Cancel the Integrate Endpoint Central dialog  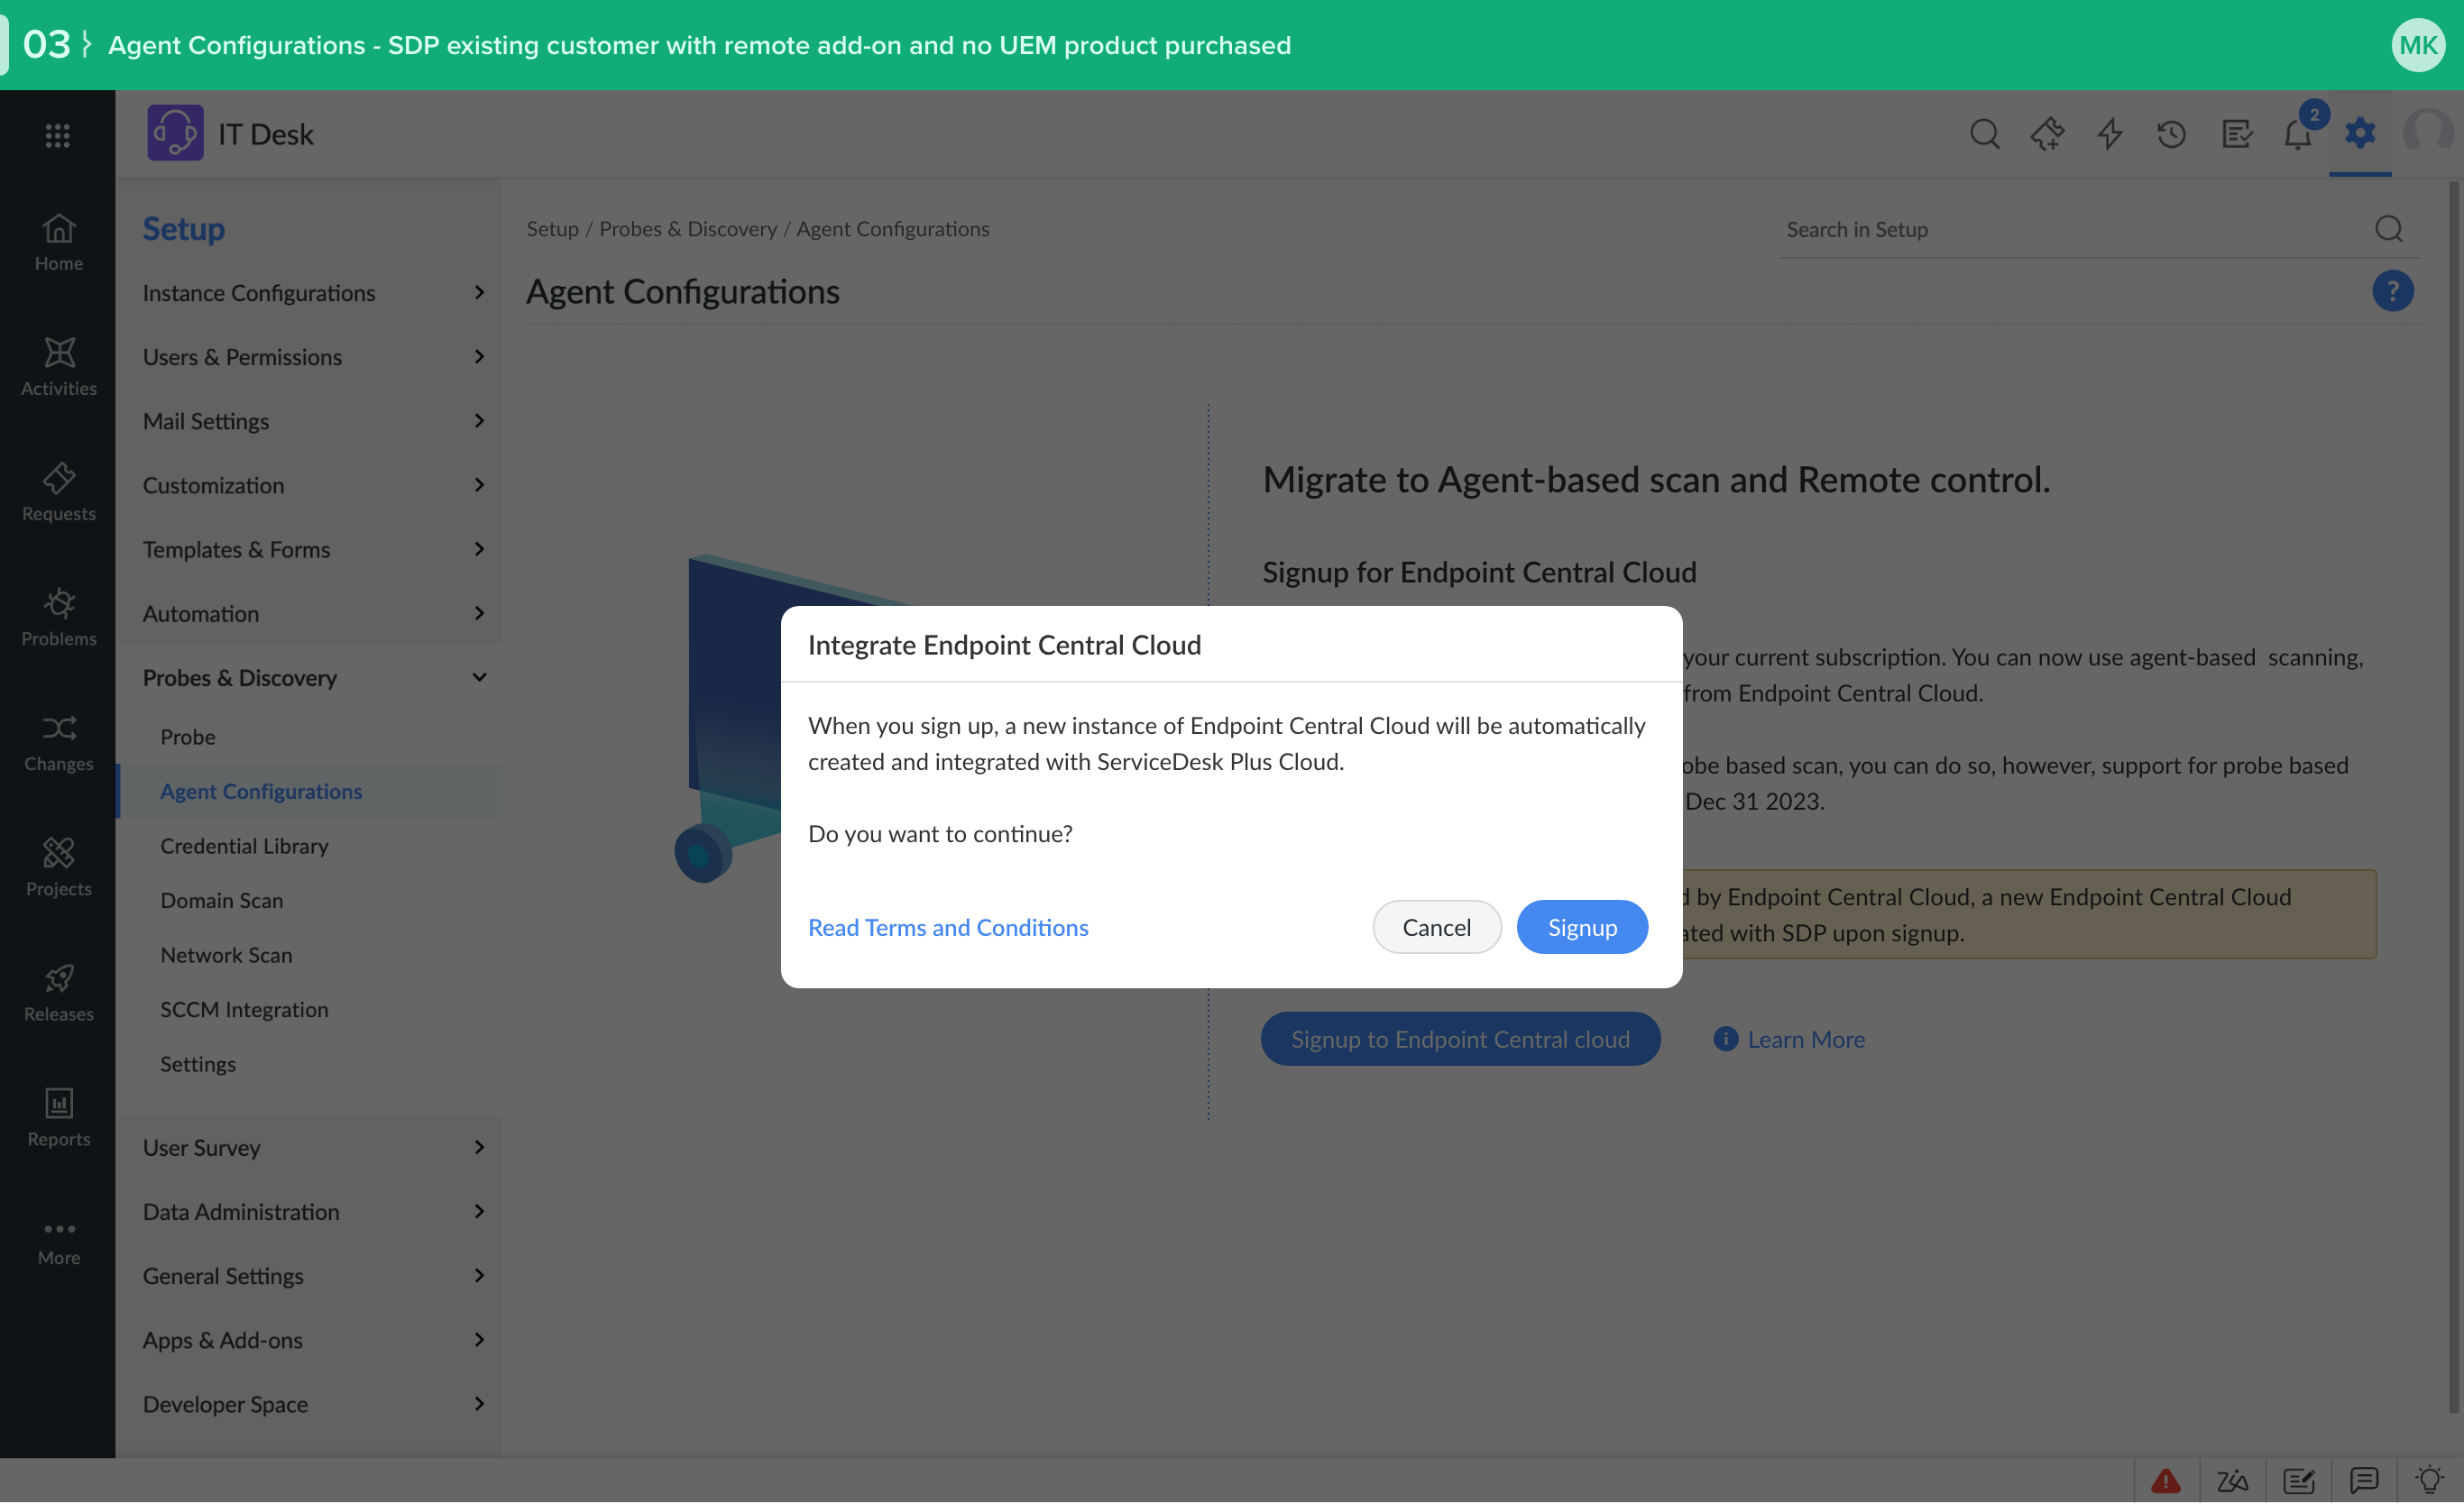(x=1436, y=927)
